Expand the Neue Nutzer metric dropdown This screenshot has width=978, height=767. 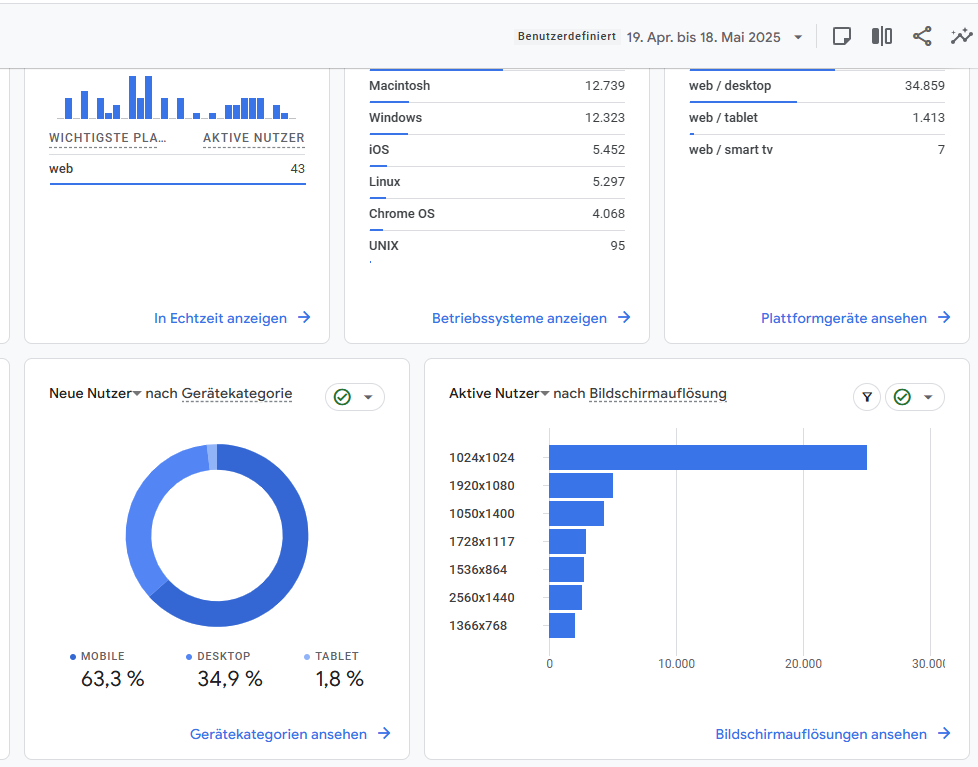click(x=137, y=394)
